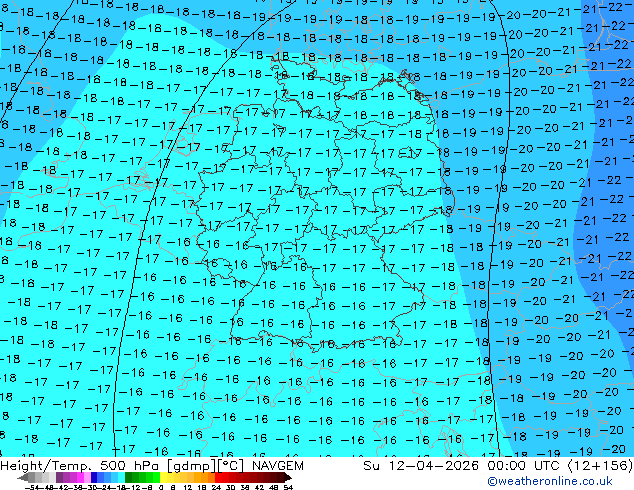Click the forecast offset '(12+156)'
The height and width of the screenshot is (490, 634).
click(600, 466)
